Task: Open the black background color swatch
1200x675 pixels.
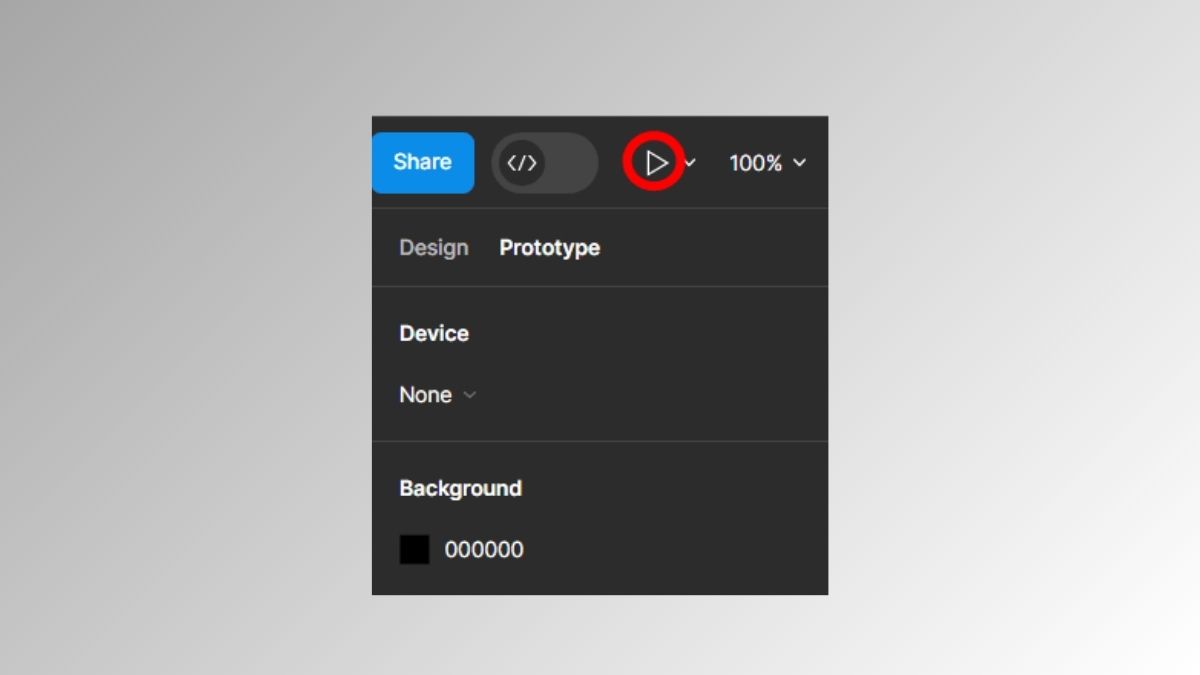Action: (x=415, y=550)
